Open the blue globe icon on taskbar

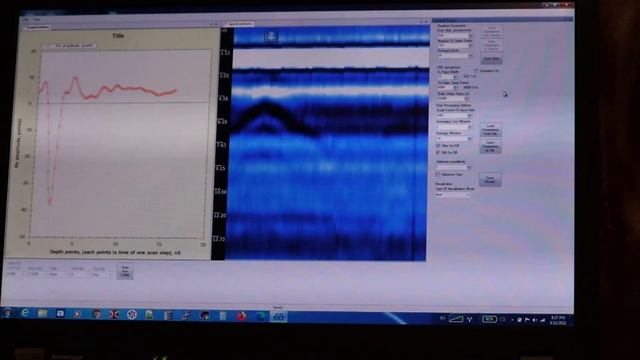(260, 316)
